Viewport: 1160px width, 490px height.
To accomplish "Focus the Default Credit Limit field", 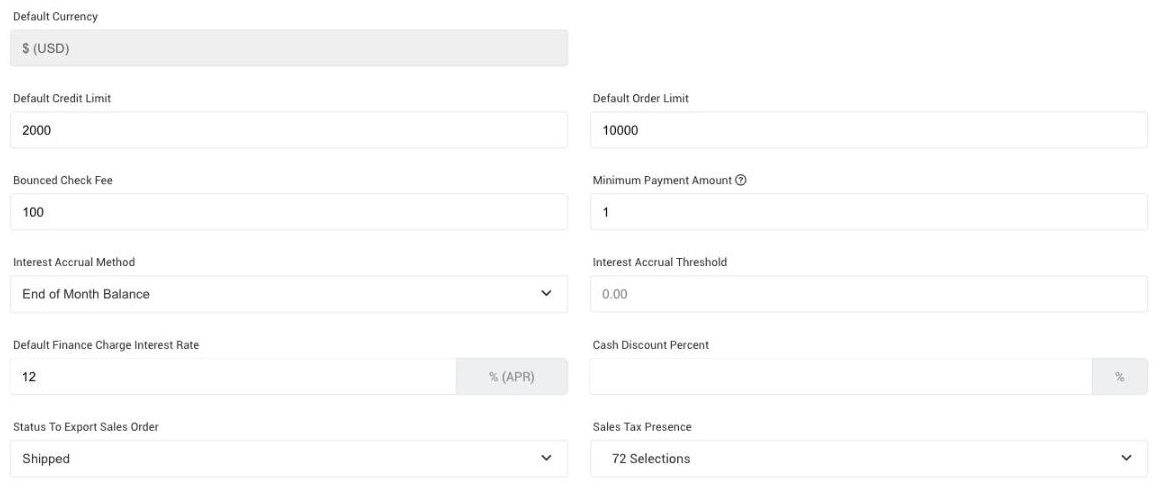I will [289, 130].
